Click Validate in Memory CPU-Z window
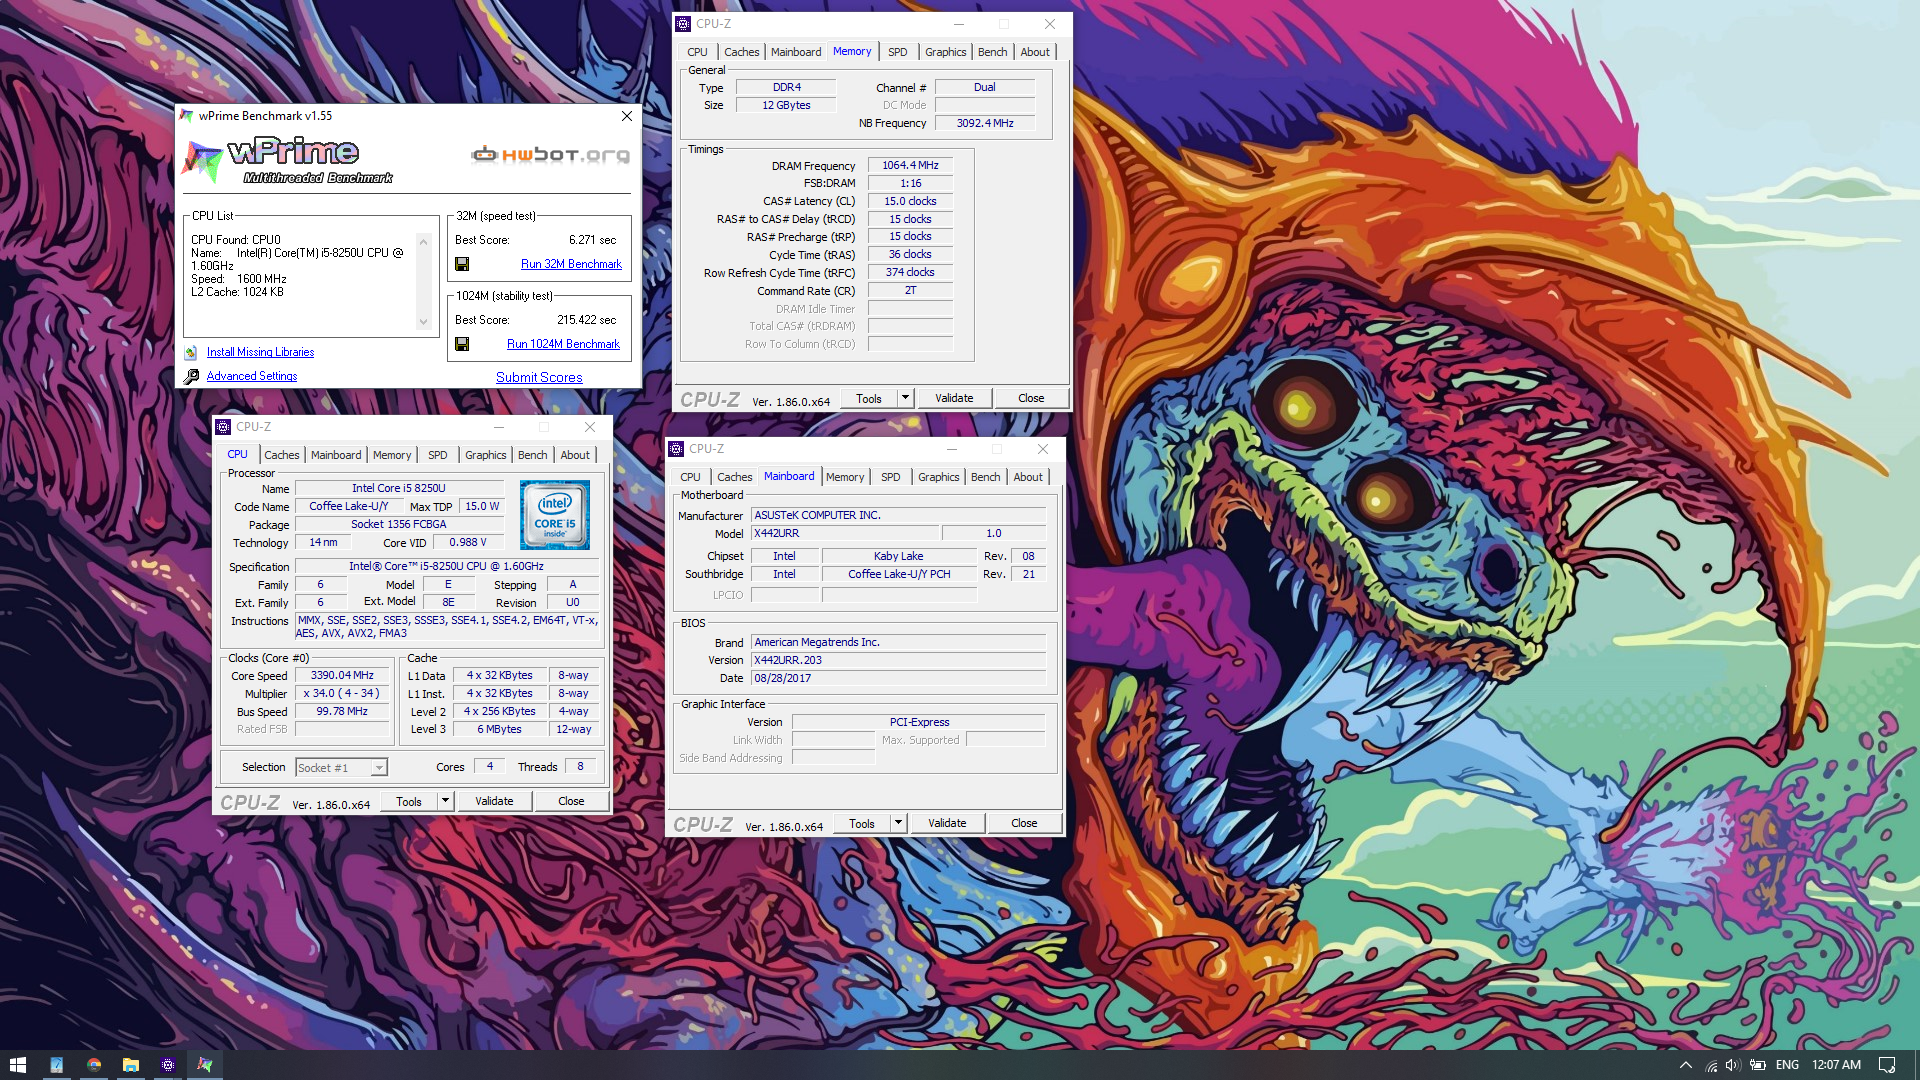1920x1080 pixels. [x=954, y=398]
